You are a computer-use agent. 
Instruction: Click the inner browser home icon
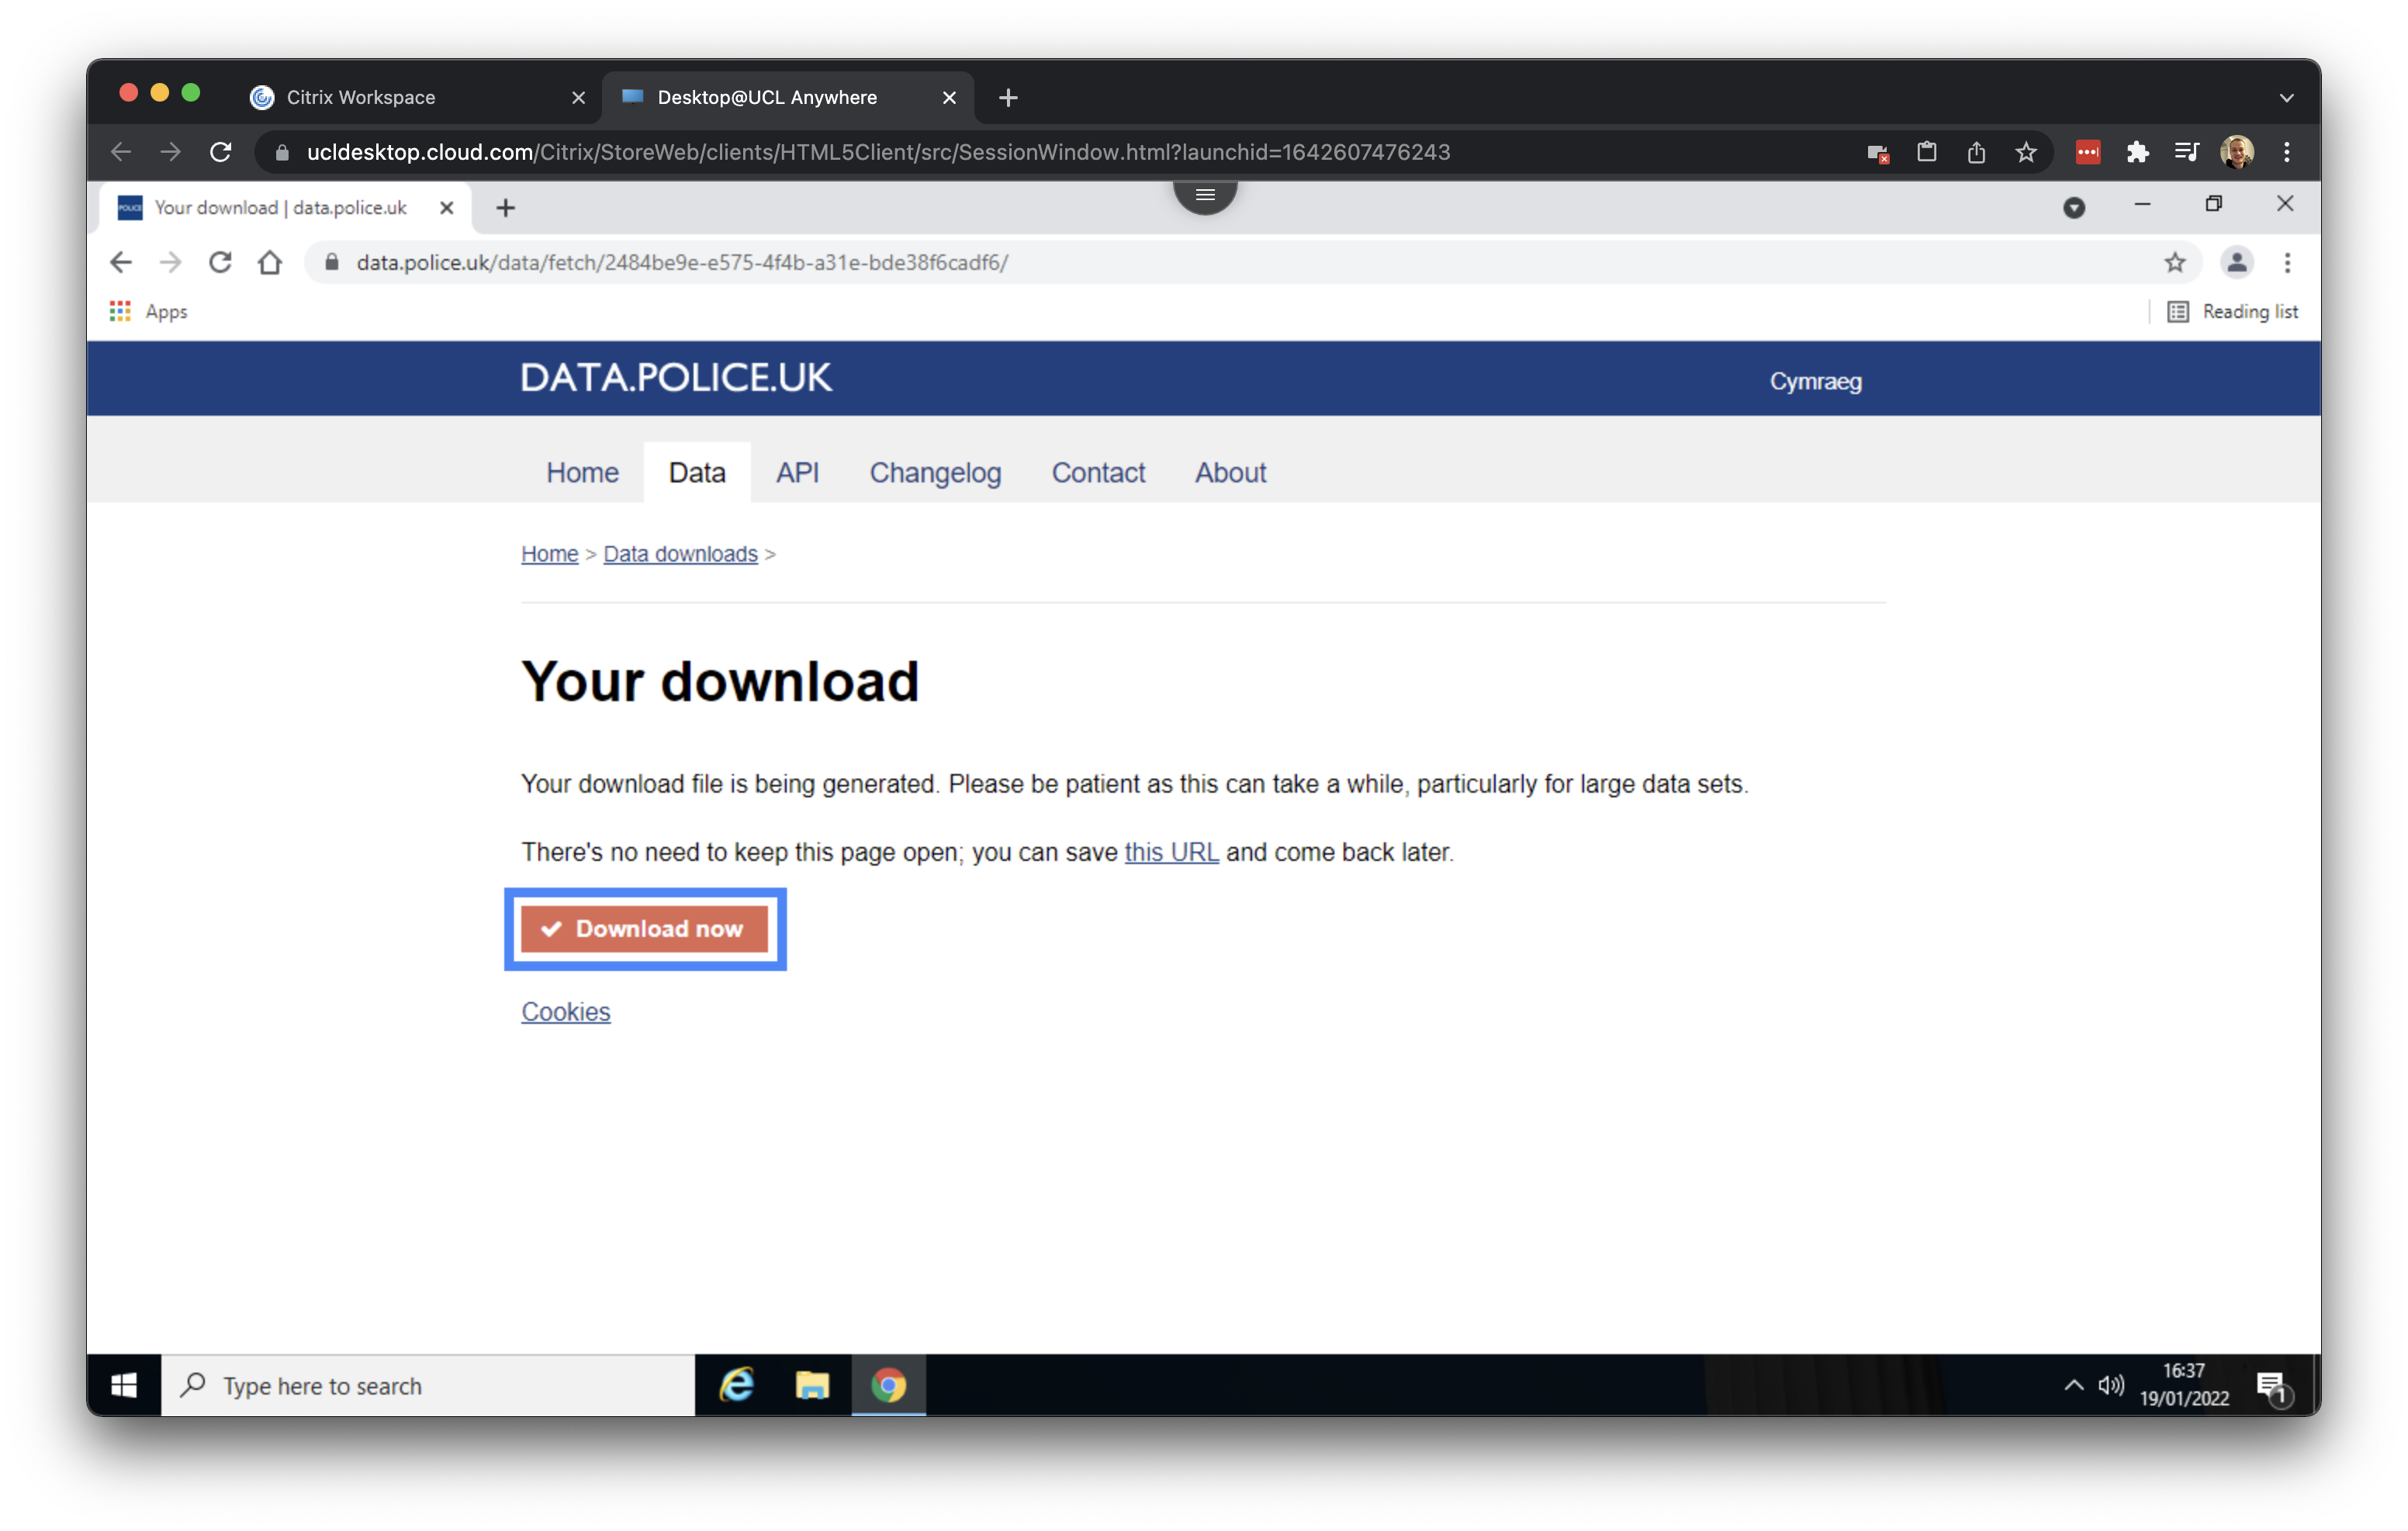(x=269, y=262)
